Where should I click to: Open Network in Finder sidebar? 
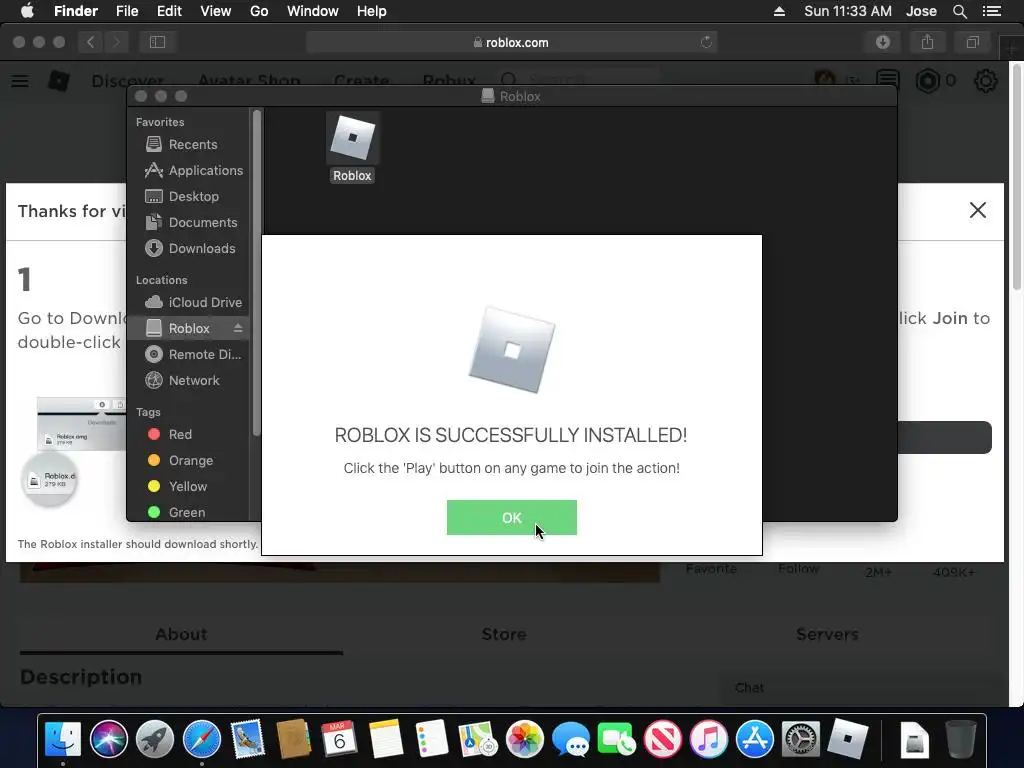click(x=182, y=381)
